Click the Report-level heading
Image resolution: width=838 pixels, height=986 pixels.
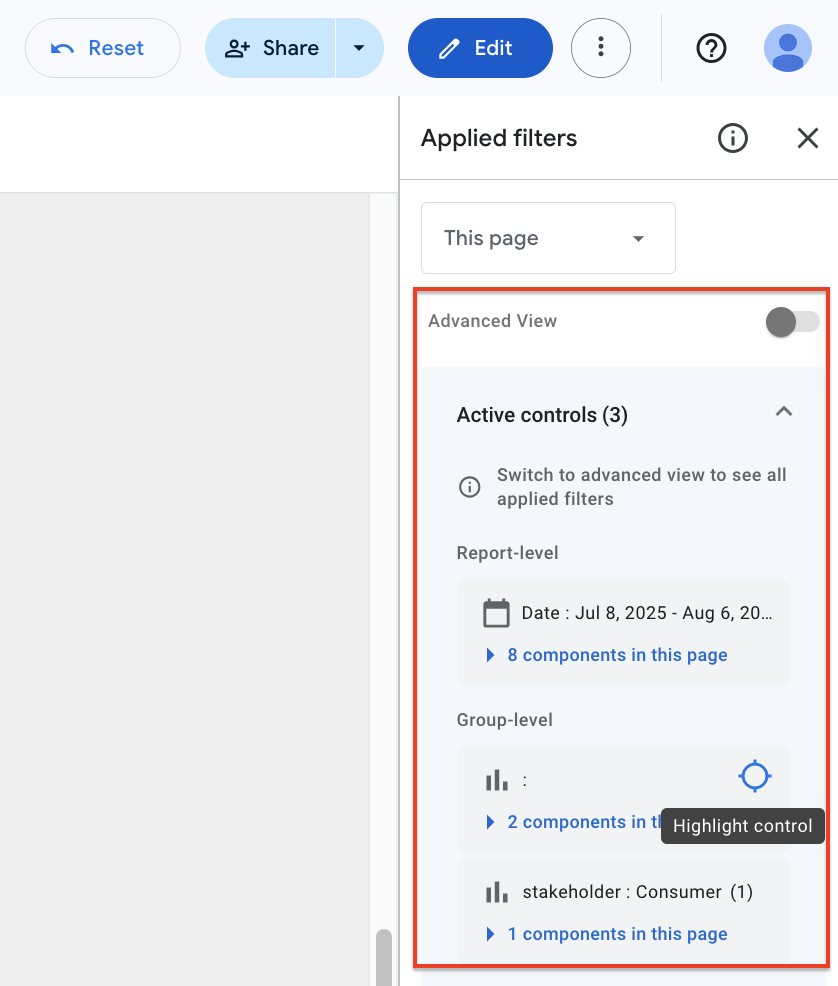point(507,553)
